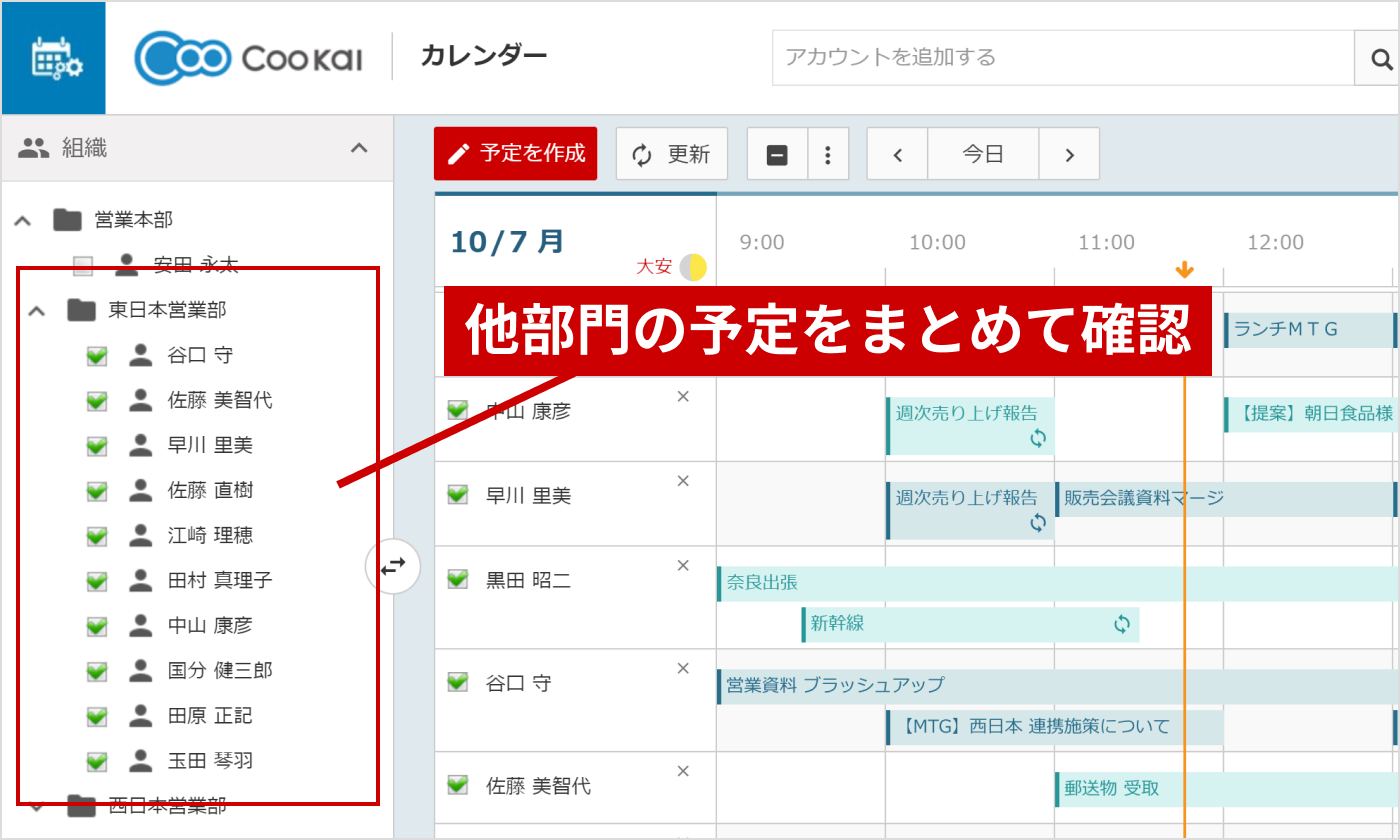
Task: Uncheck 佐藤 美智代 in the organization tree
Action: pyautogui.click(x=97, y=400)
